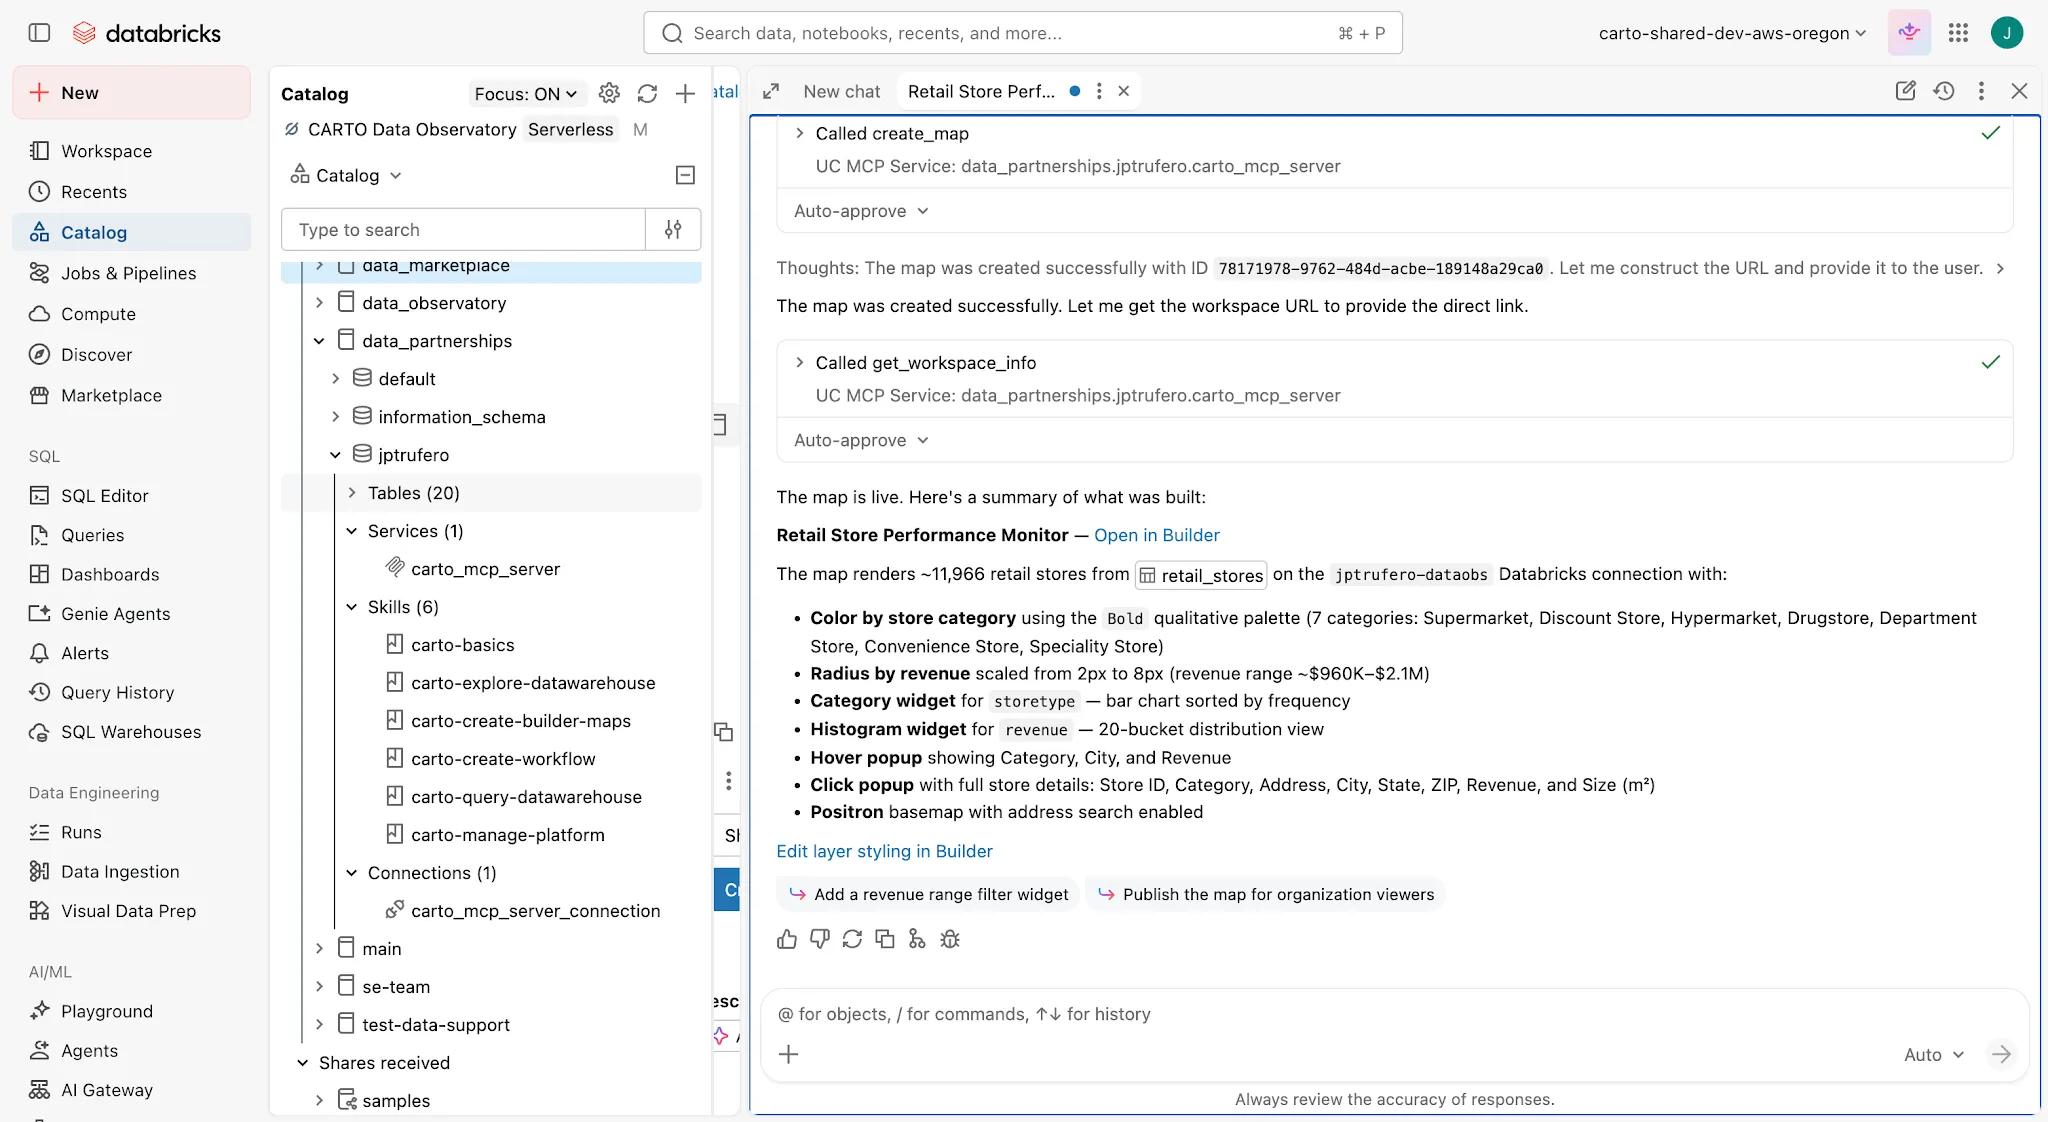Open Auto mode dropdown in chat input
2048x1122 pixels.
1934,1054
